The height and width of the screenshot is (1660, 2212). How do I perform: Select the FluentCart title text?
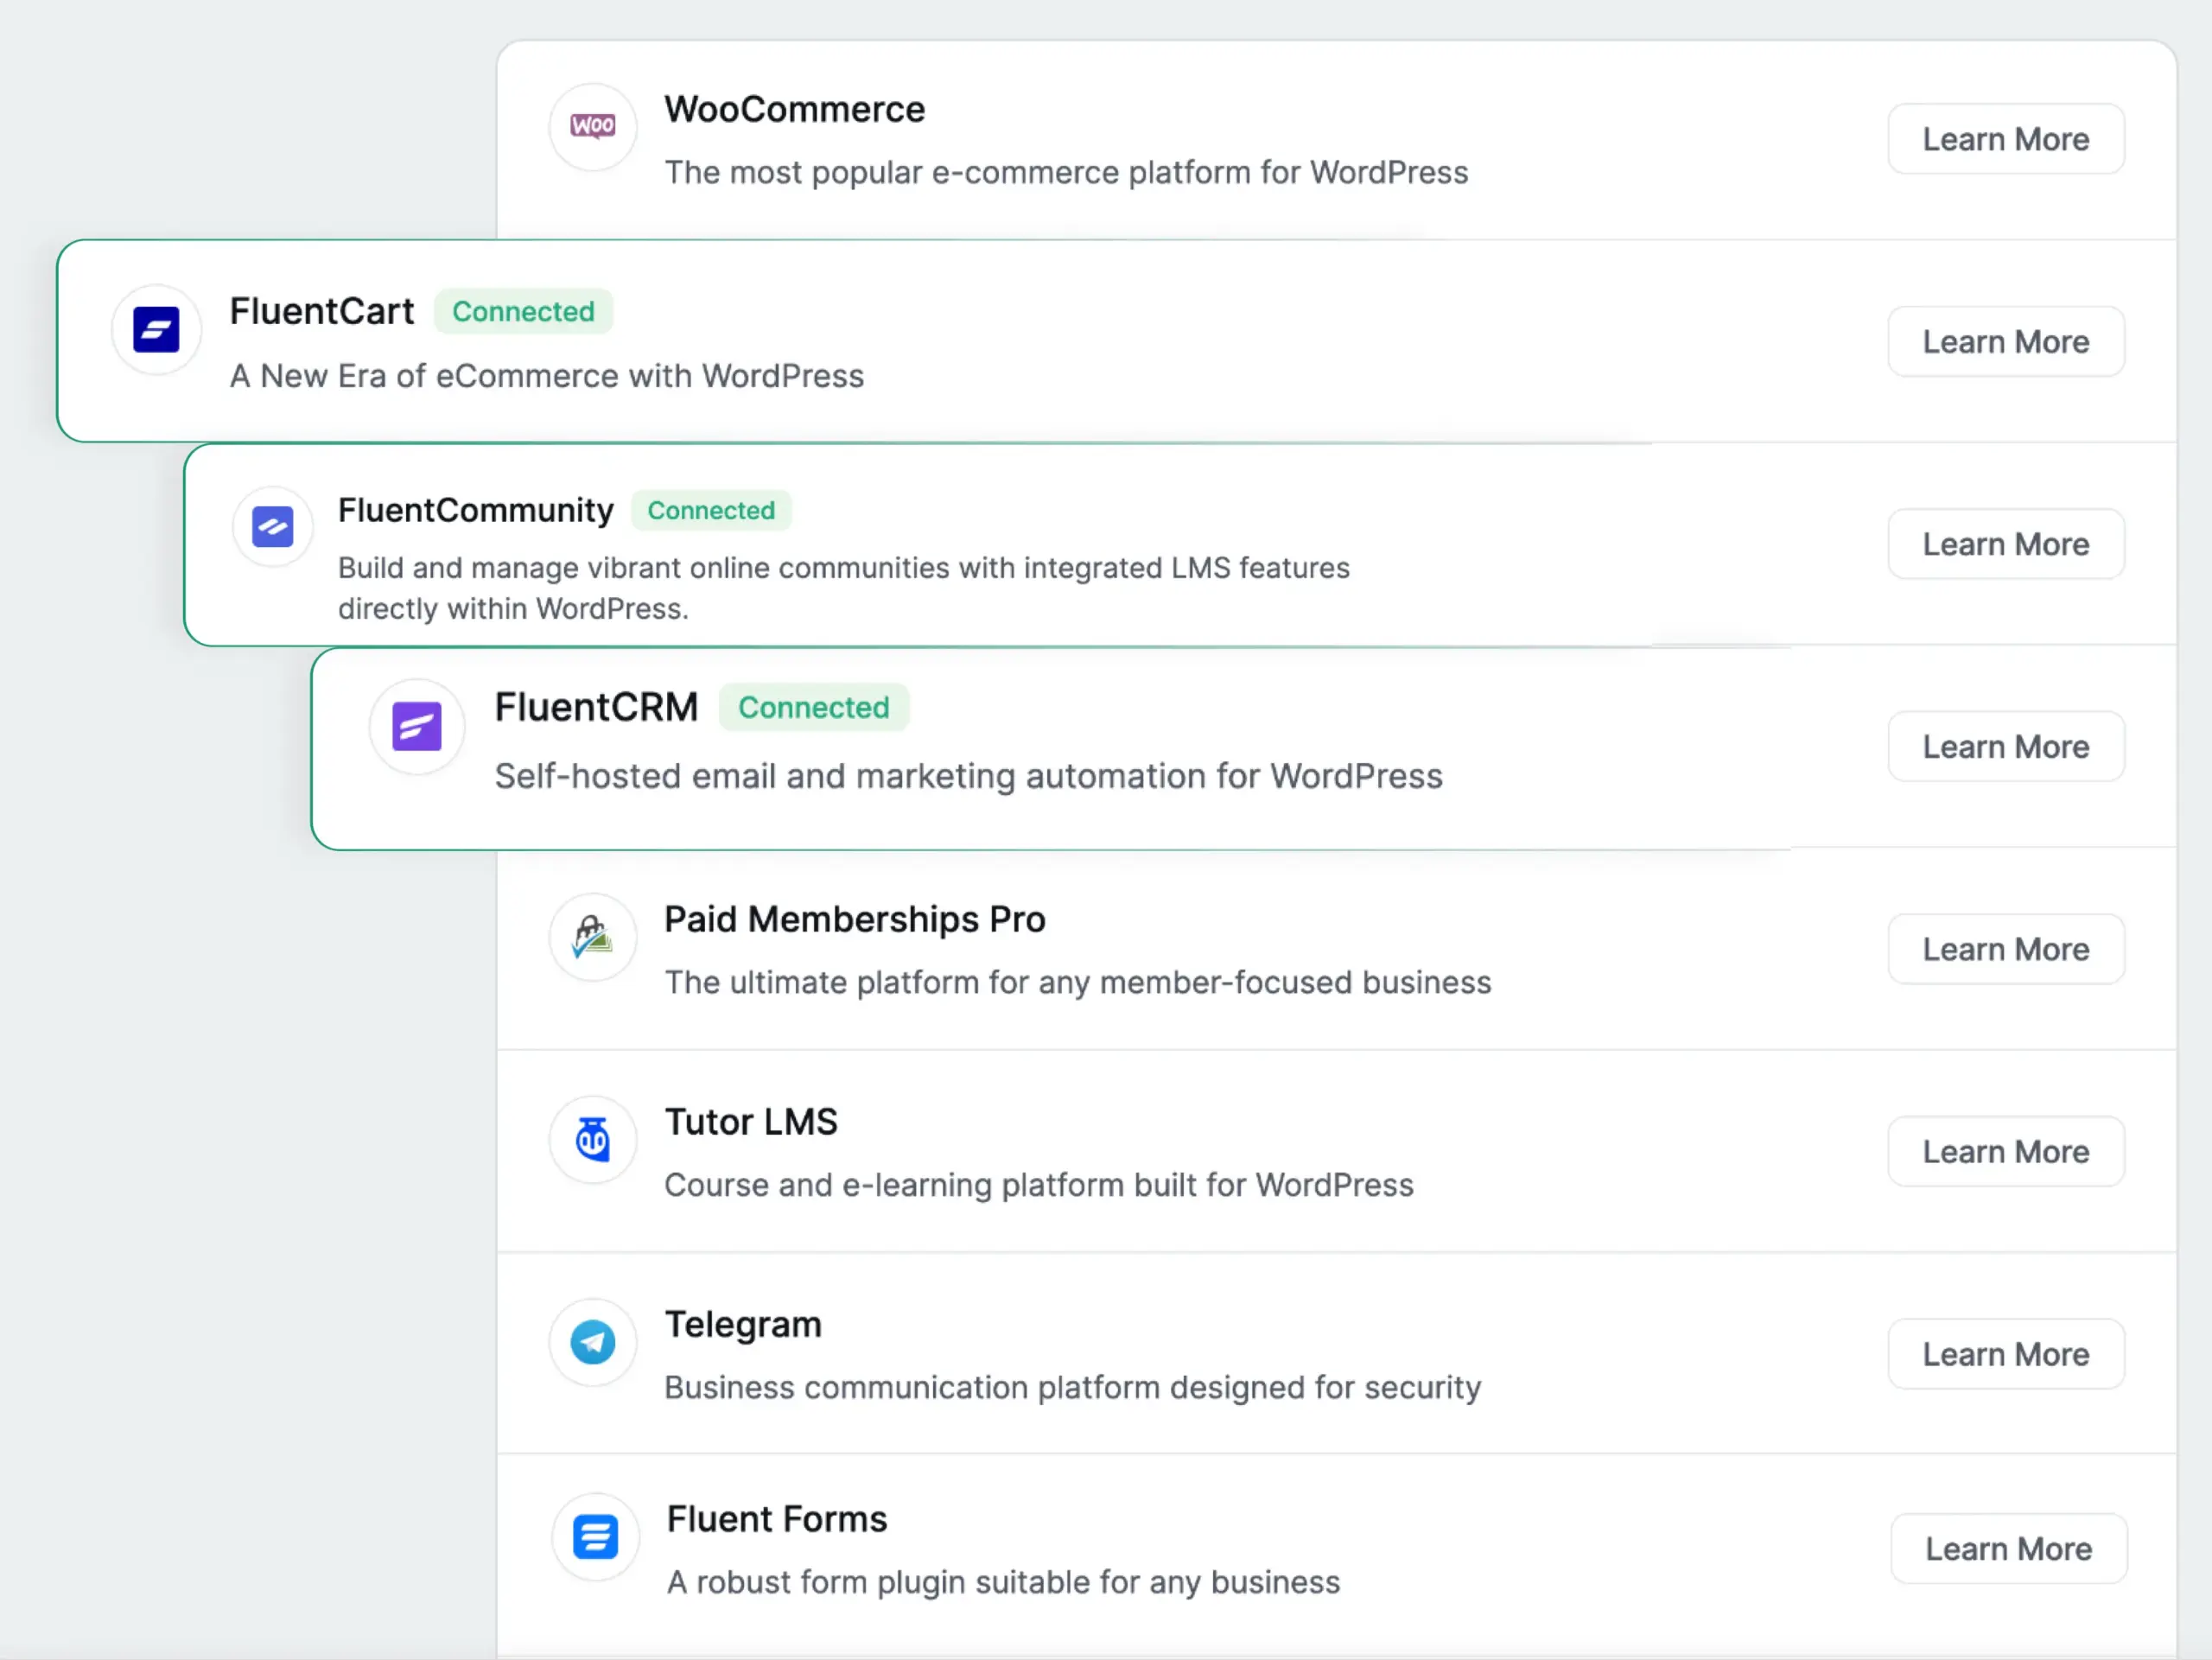tap(322, 312)
